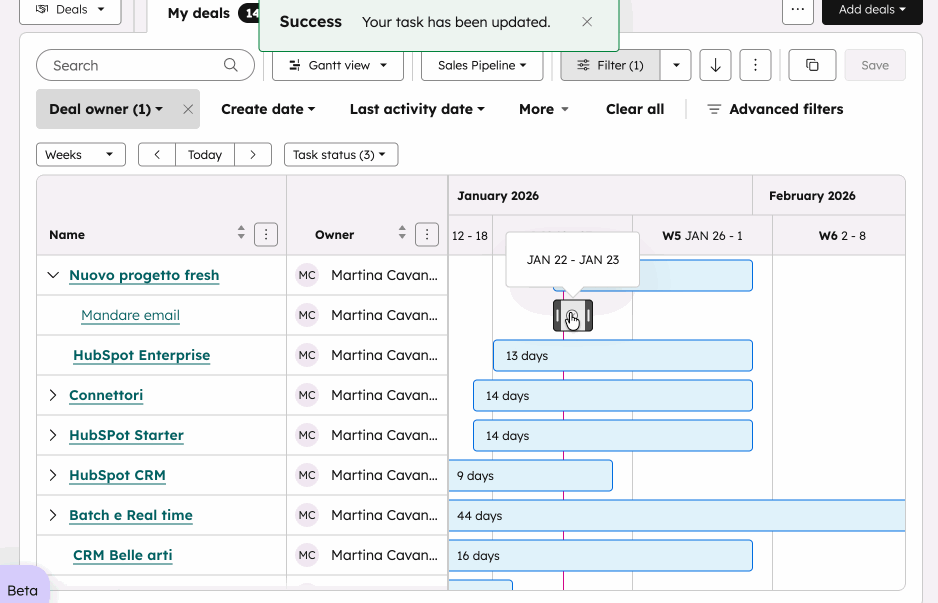Go to next week with right chevron
The height and width of the screenshot is (603, 938).
[253, 155]
